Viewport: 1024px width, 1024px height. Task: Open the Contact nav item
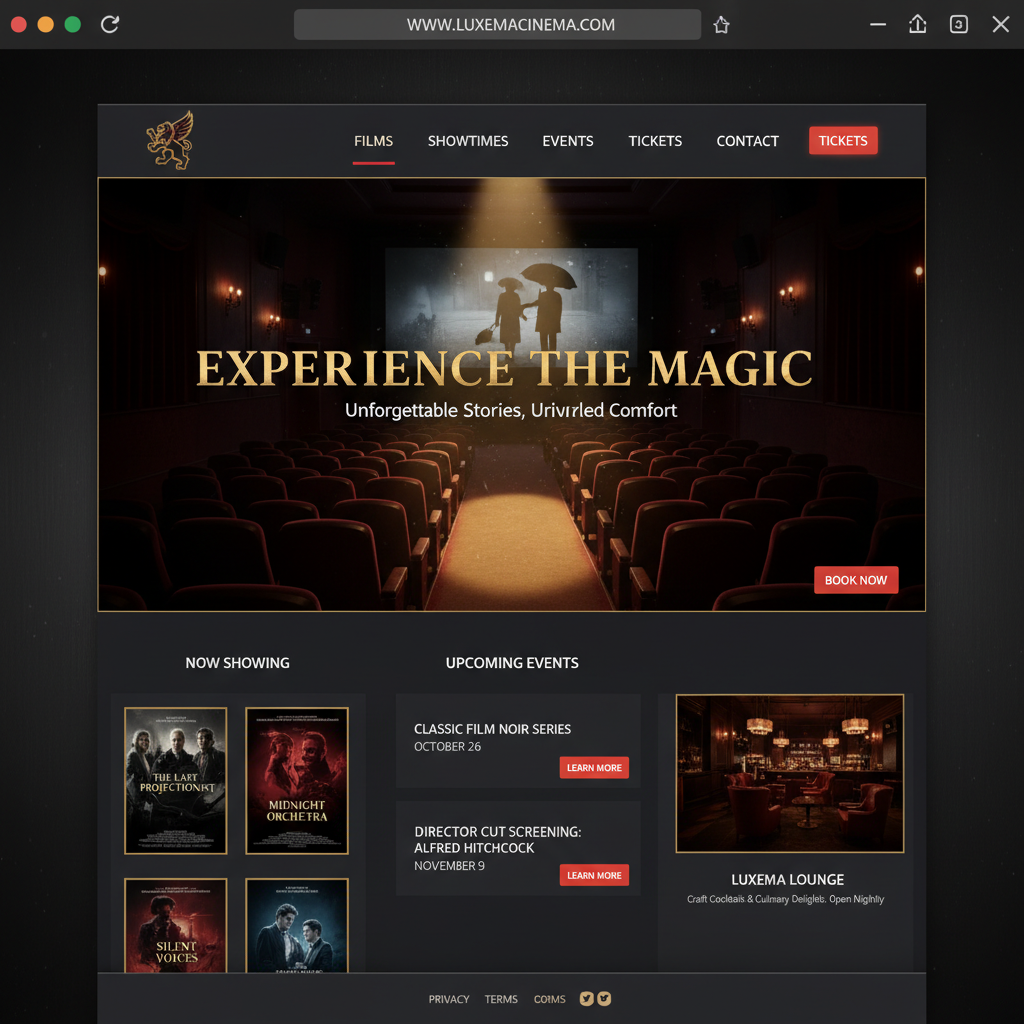[747, 141]
